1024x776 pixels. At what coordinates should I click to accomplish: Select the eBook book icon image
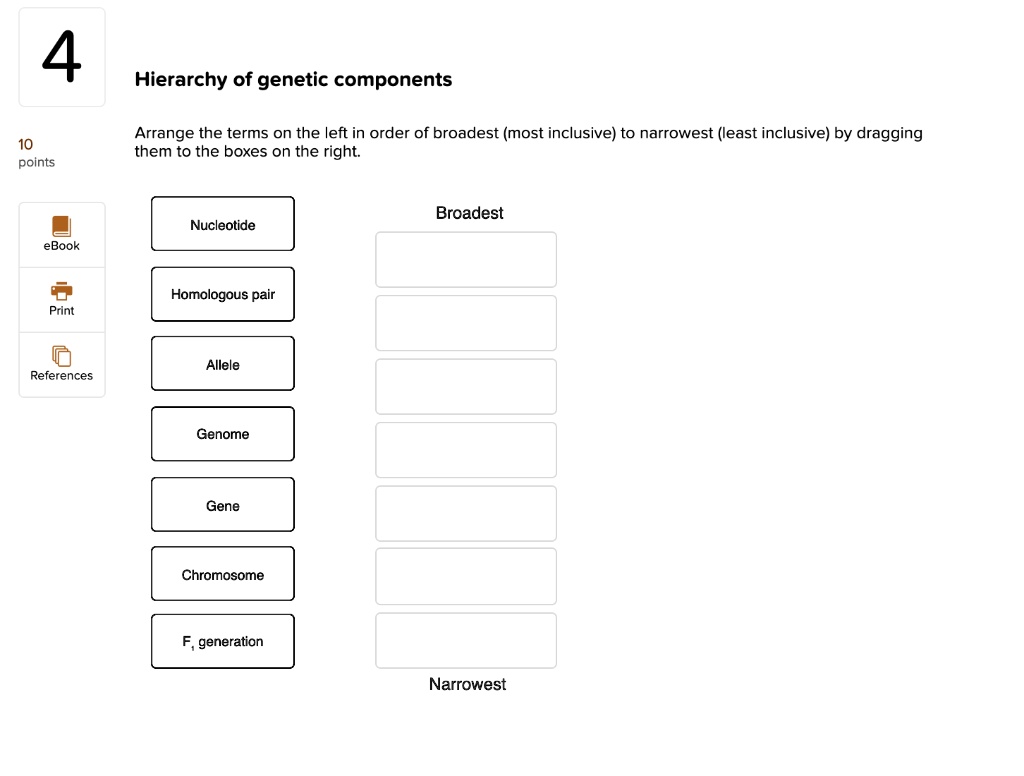tap(61, 226)
